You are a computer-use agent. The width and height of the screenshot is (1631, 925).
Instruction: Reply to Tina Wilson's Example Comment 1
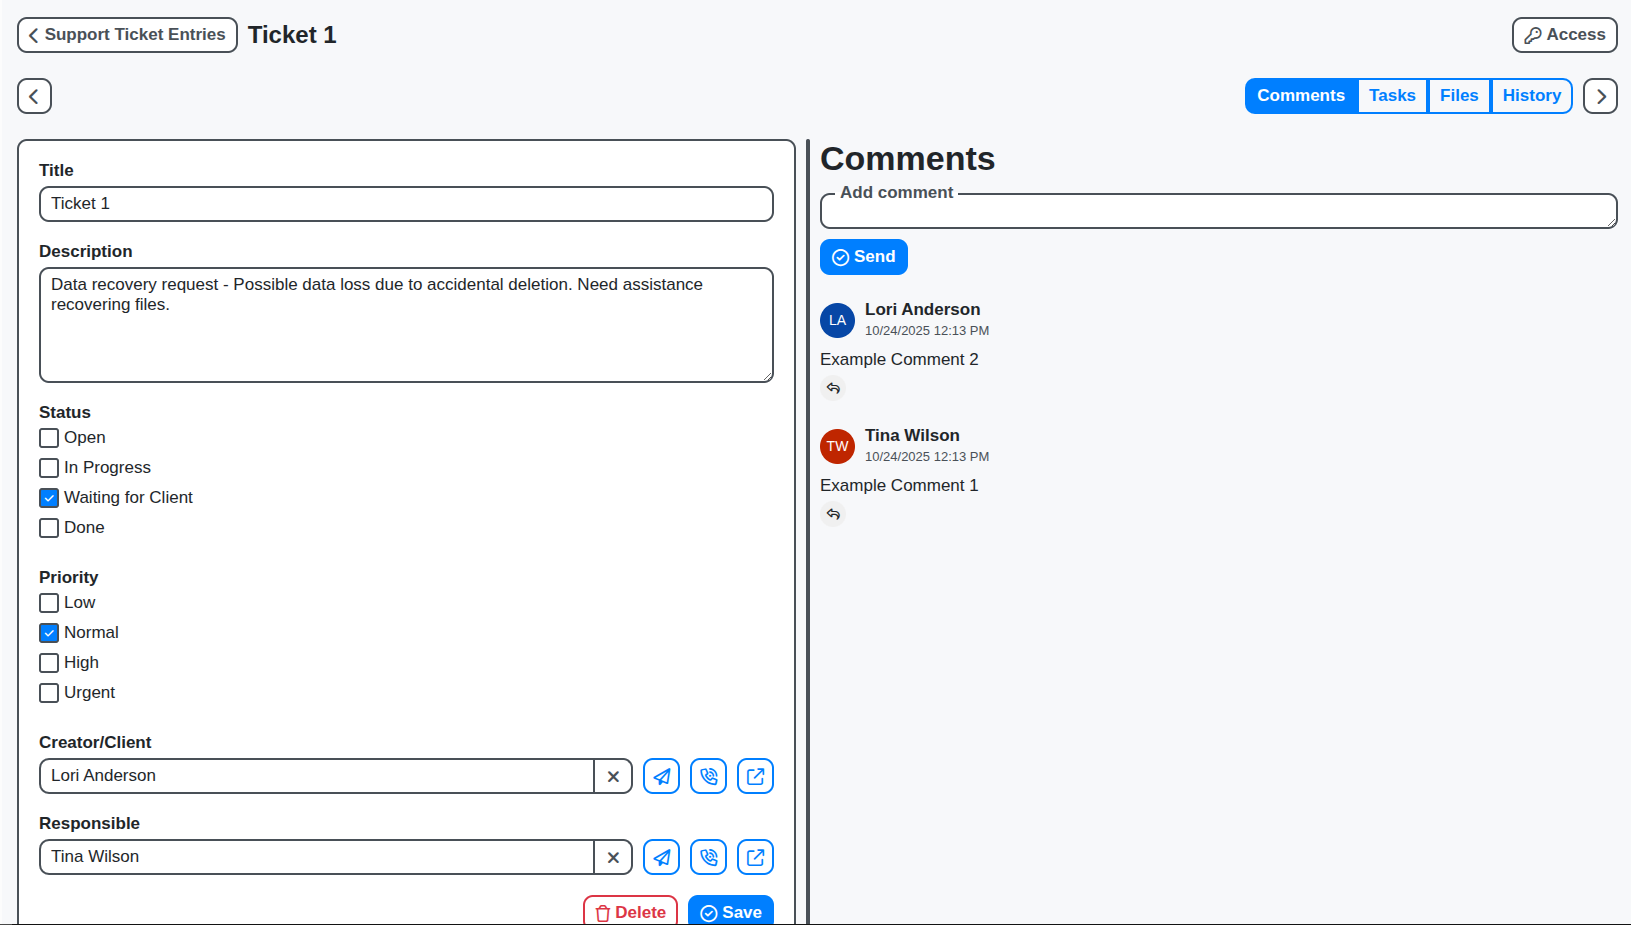[833, 514]
